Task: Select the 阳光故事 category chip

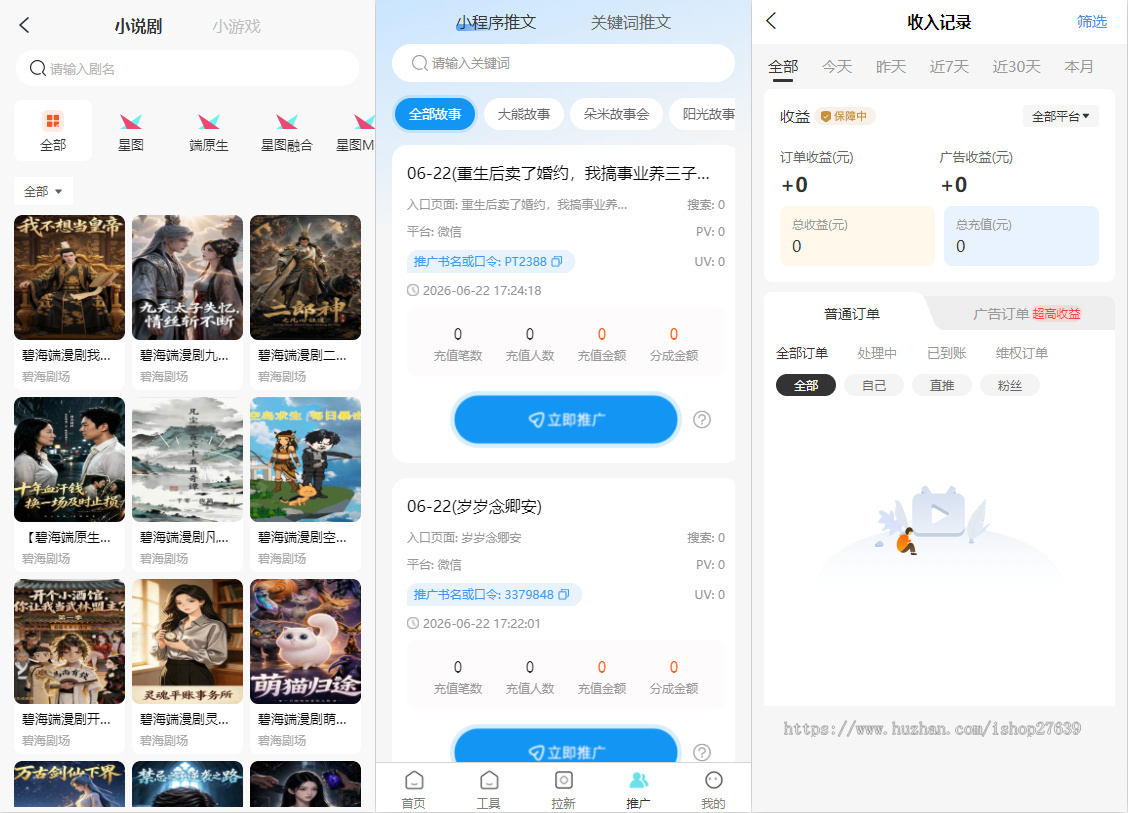Action: [704, 114]
